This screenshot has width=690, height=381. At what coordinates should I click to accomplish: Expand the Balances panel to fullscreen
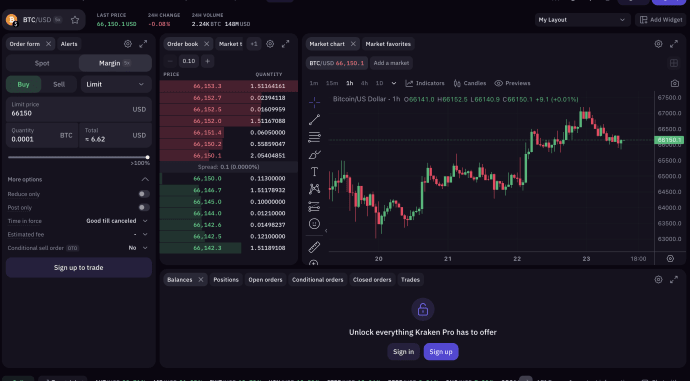click(x=674, y=279)
